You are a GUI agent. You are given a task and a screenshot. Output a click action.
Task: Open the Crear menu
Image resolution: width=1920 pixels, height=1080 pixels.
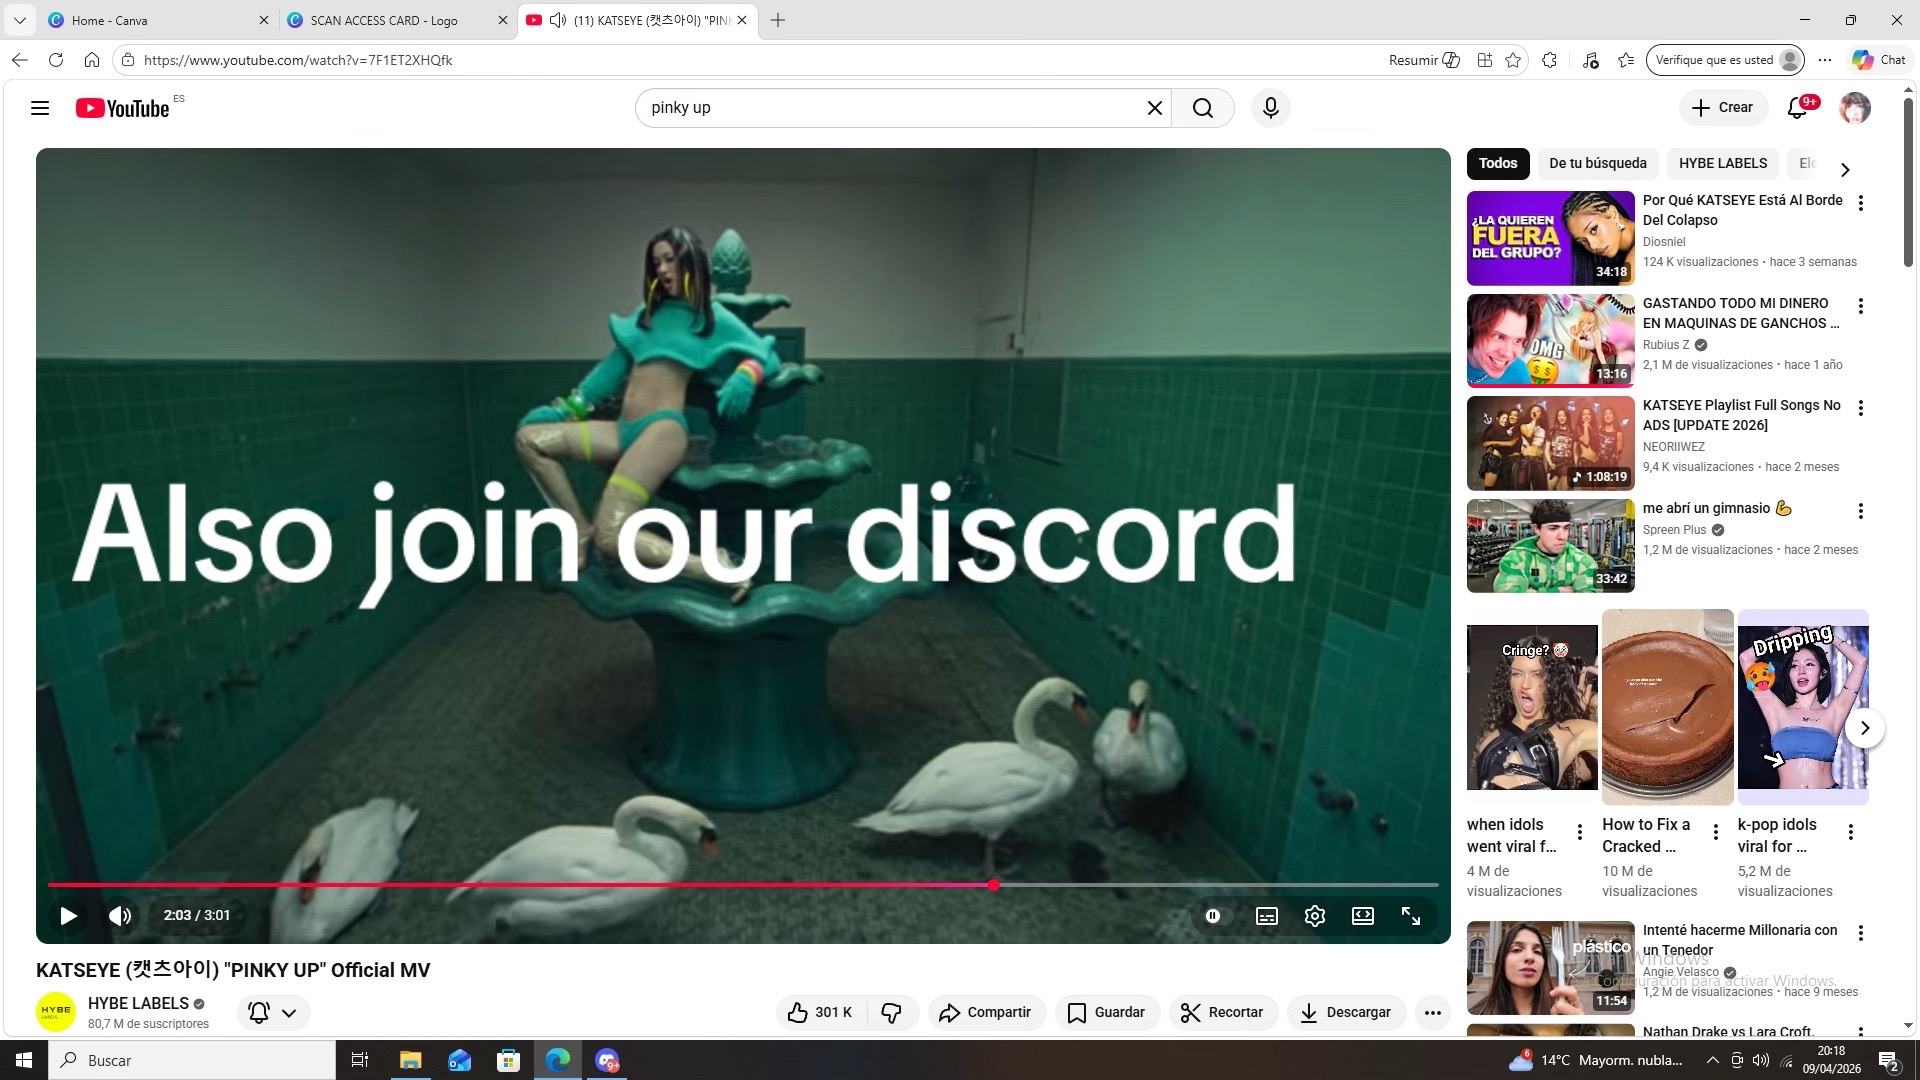tap(1722, 108)
